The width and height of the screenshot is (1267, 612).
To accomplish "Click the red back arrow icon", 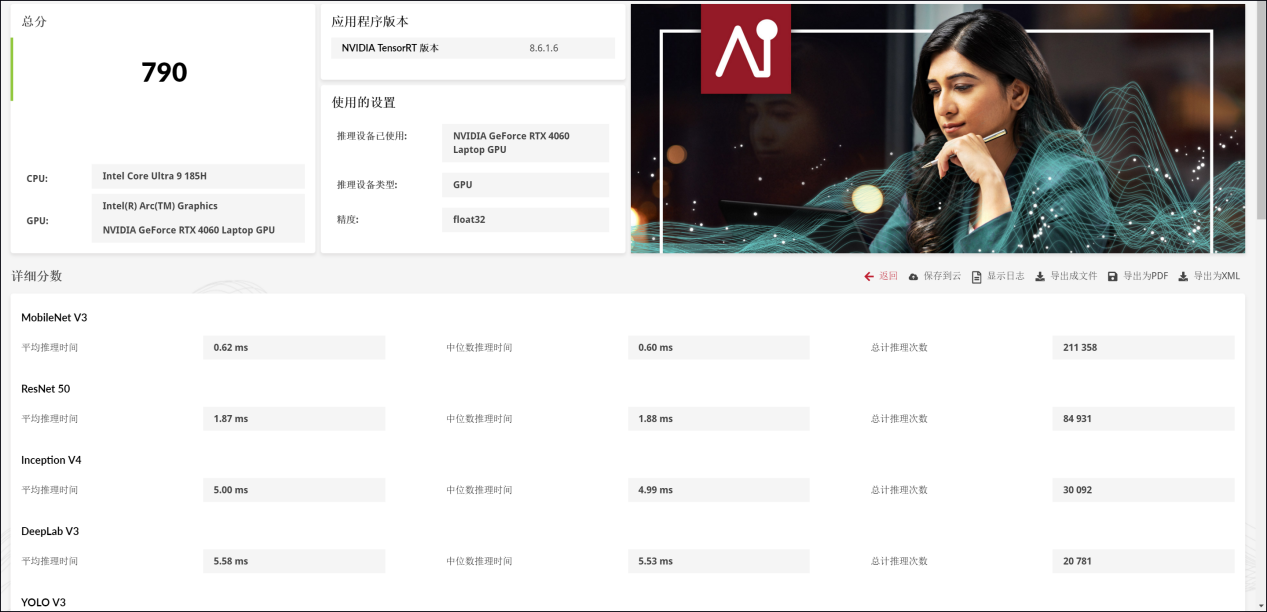I will pyautogui.click(x=869, y=276).
